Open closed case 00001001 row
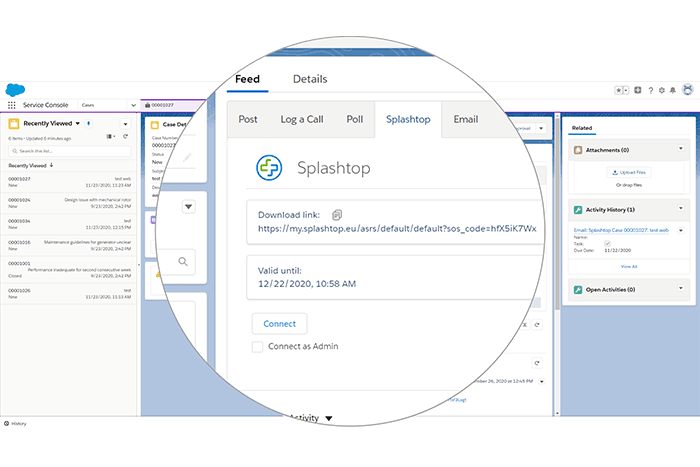Image resolution: width=700 pixels, height=467 pixels. click(x=69, y=270)
